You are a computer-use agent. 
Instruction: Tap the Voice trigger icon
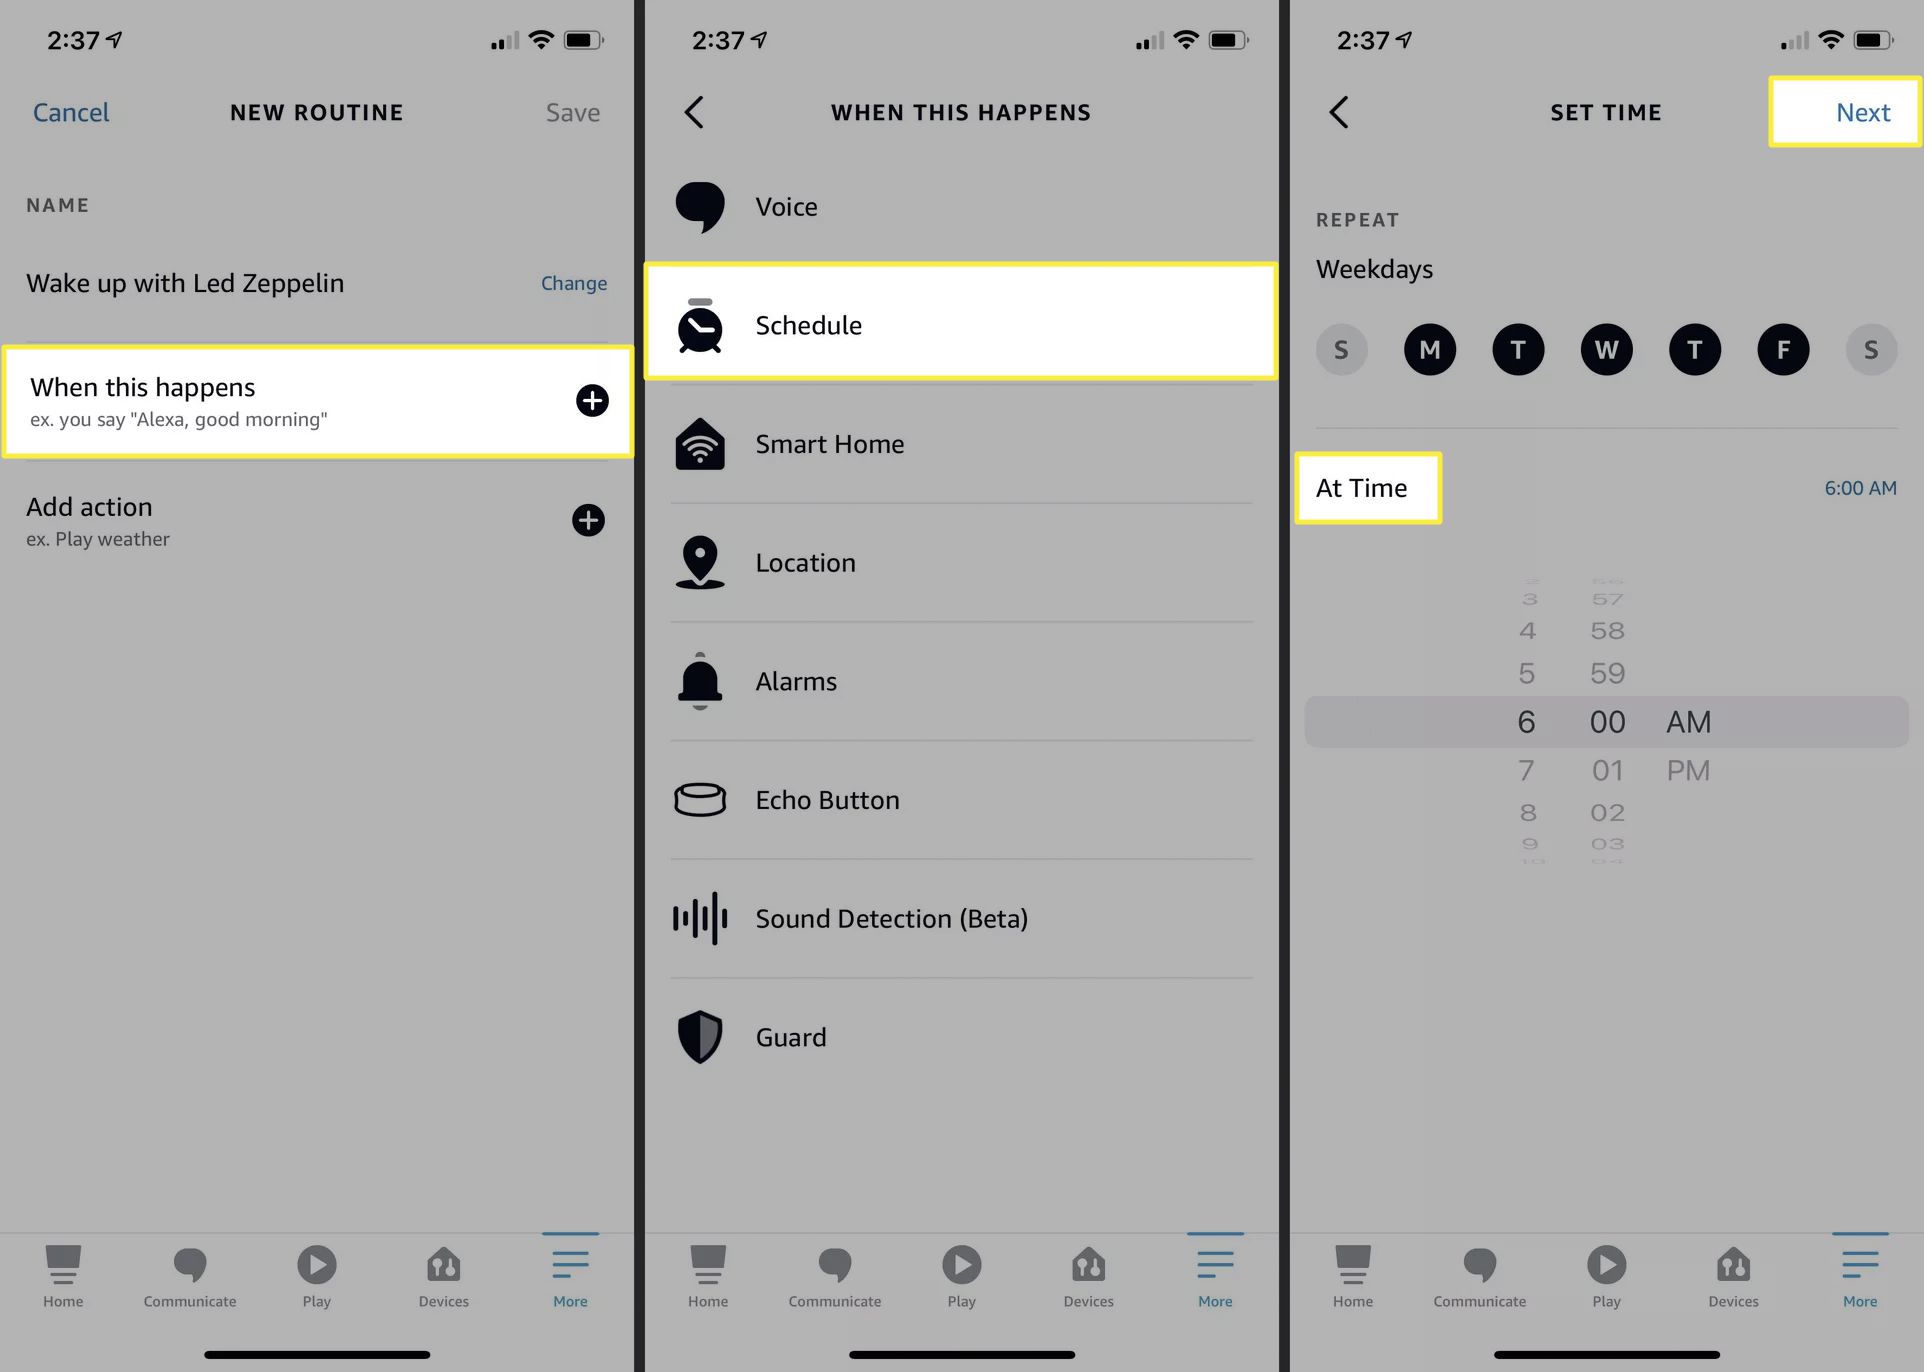click(x=698, y=206)
